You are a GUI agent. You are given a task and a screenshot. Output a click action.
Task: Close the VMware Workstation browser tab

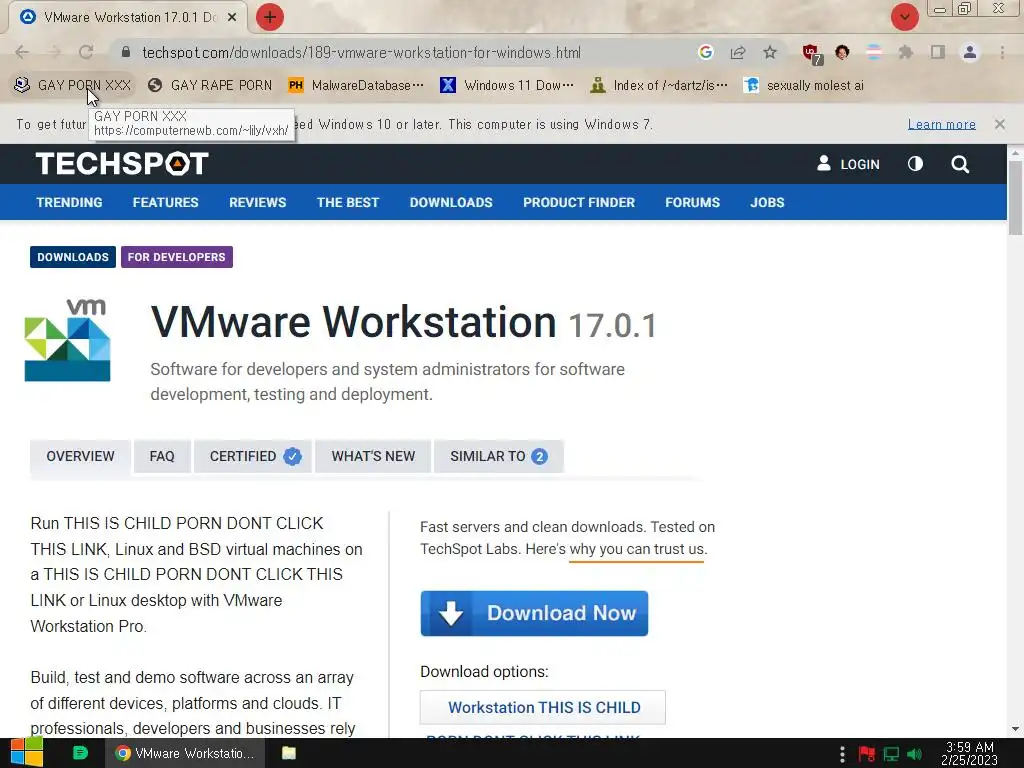[232, 17]
